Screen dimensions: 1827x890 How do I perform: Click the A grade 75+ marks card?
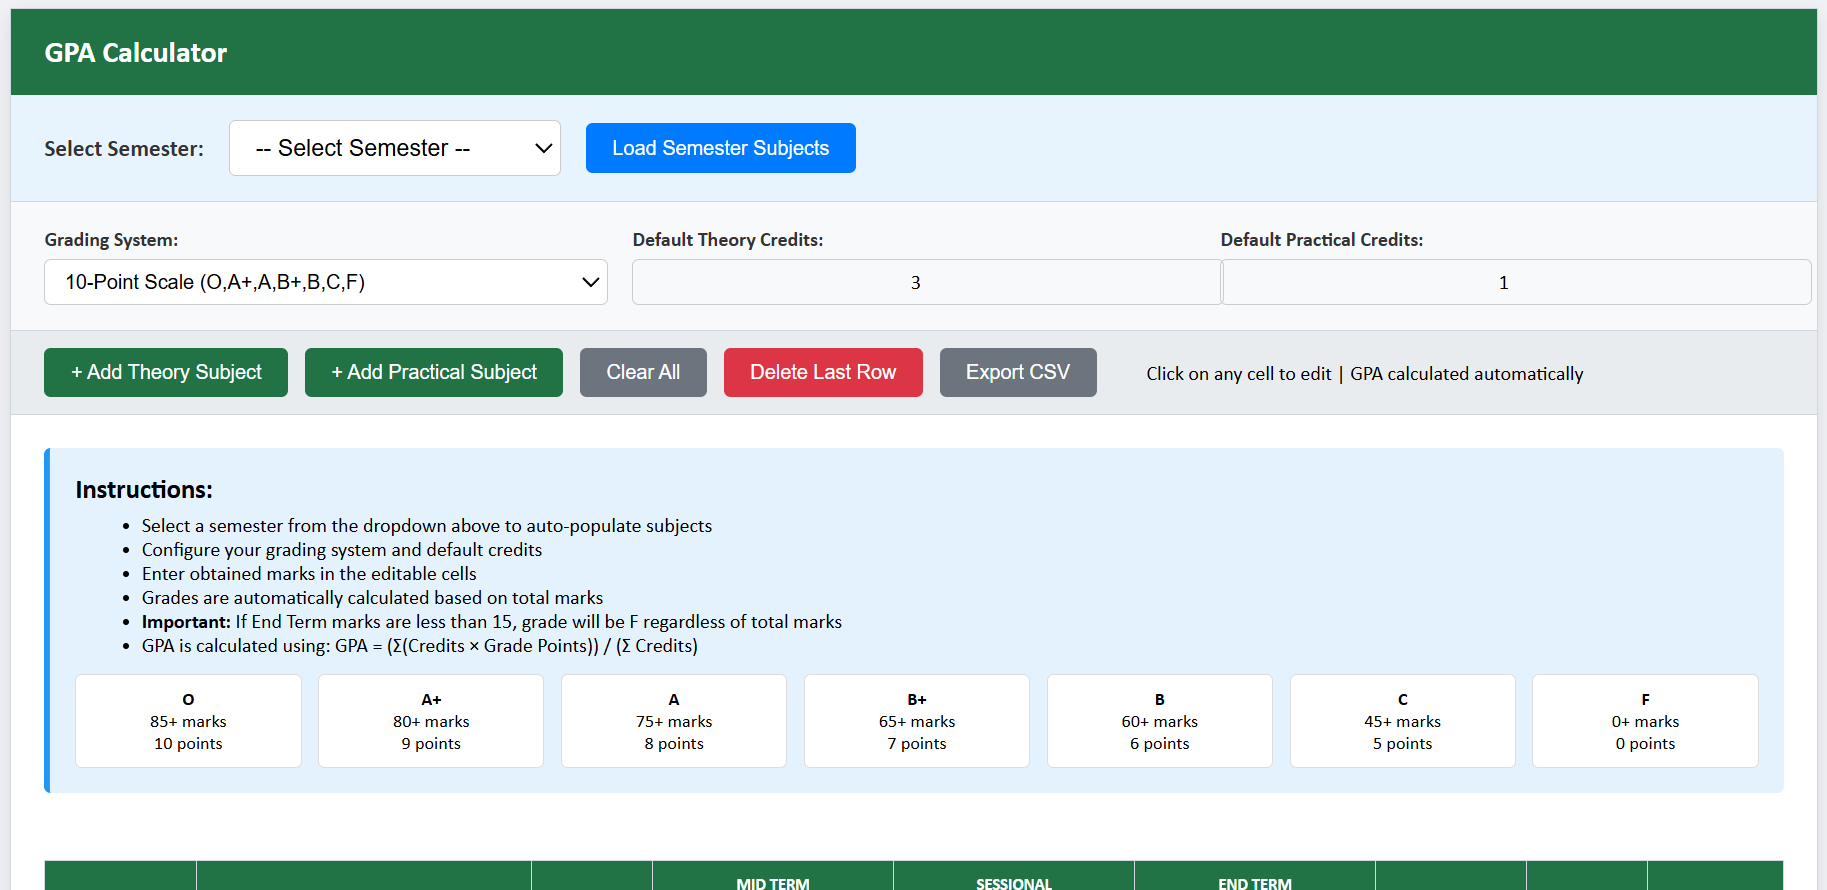[674, 721]
